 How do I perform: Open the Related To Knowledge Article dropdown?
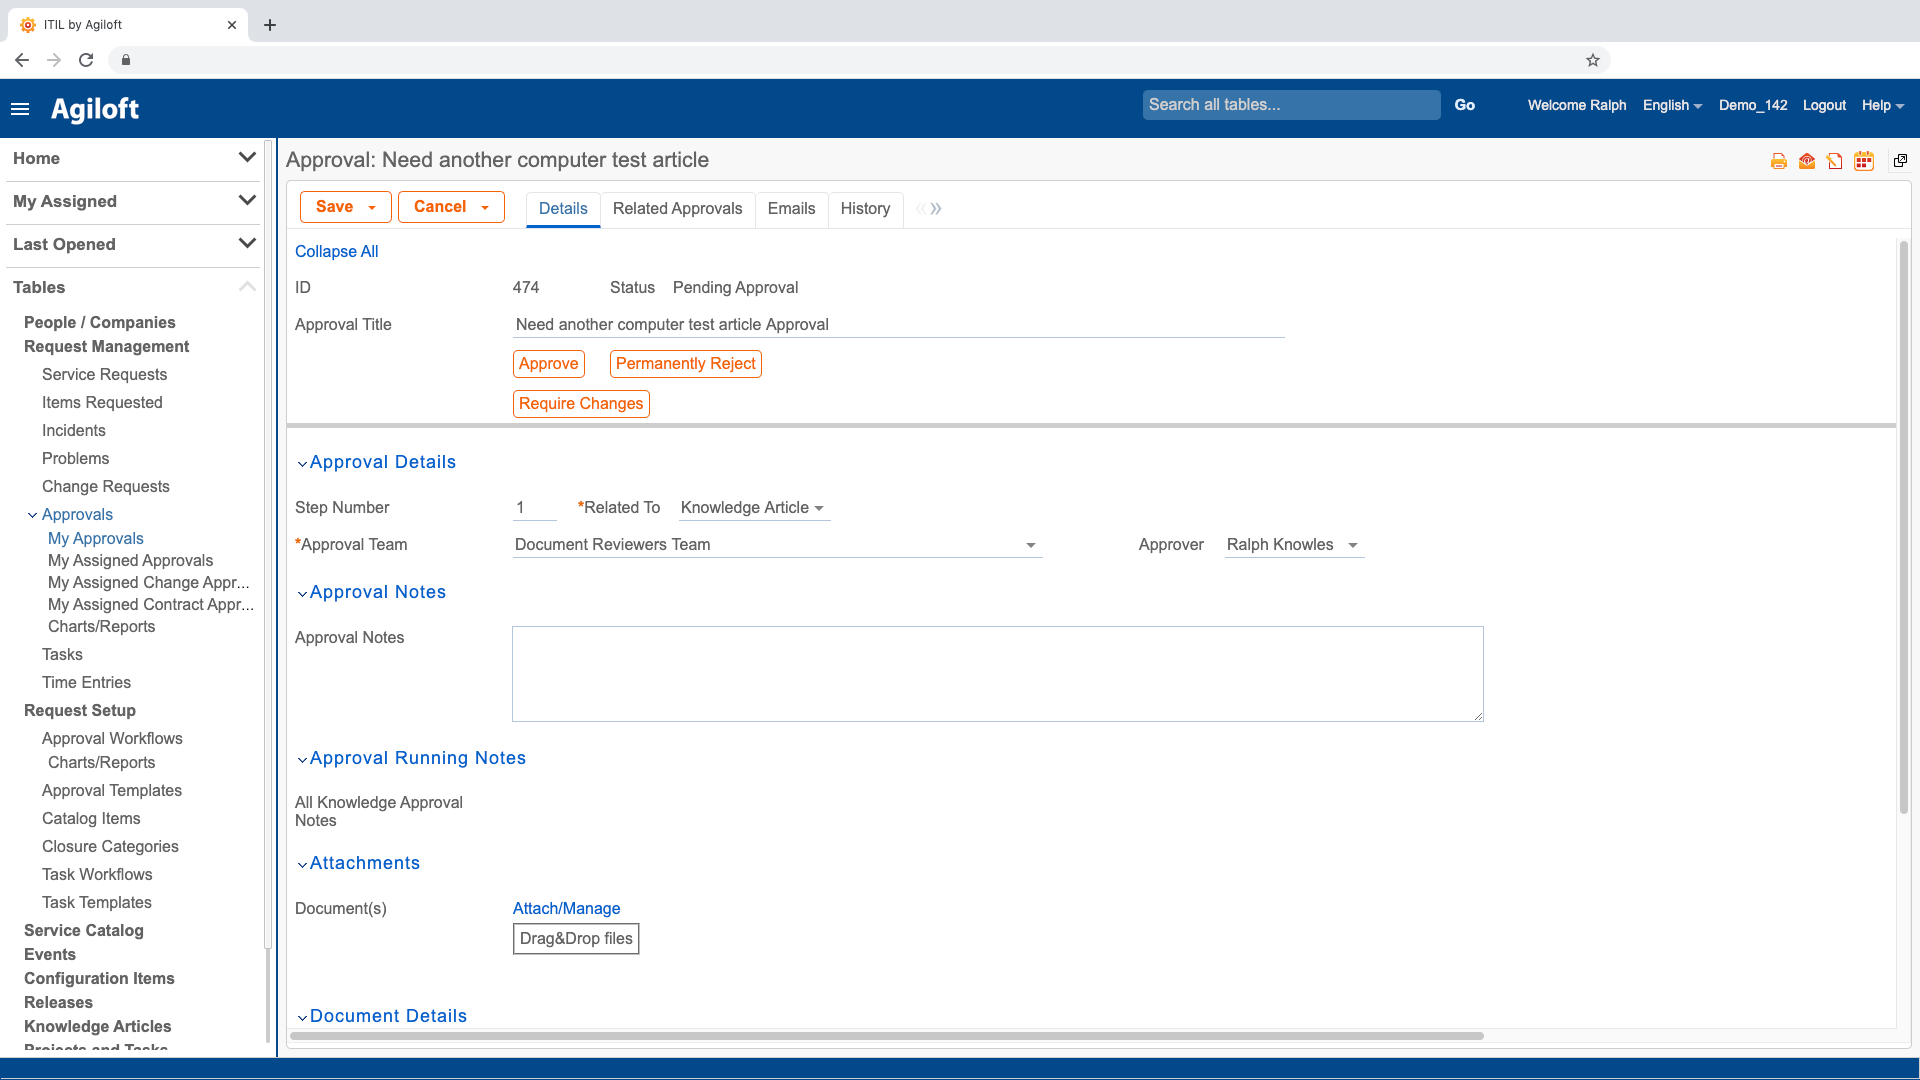tap(818, 508)
